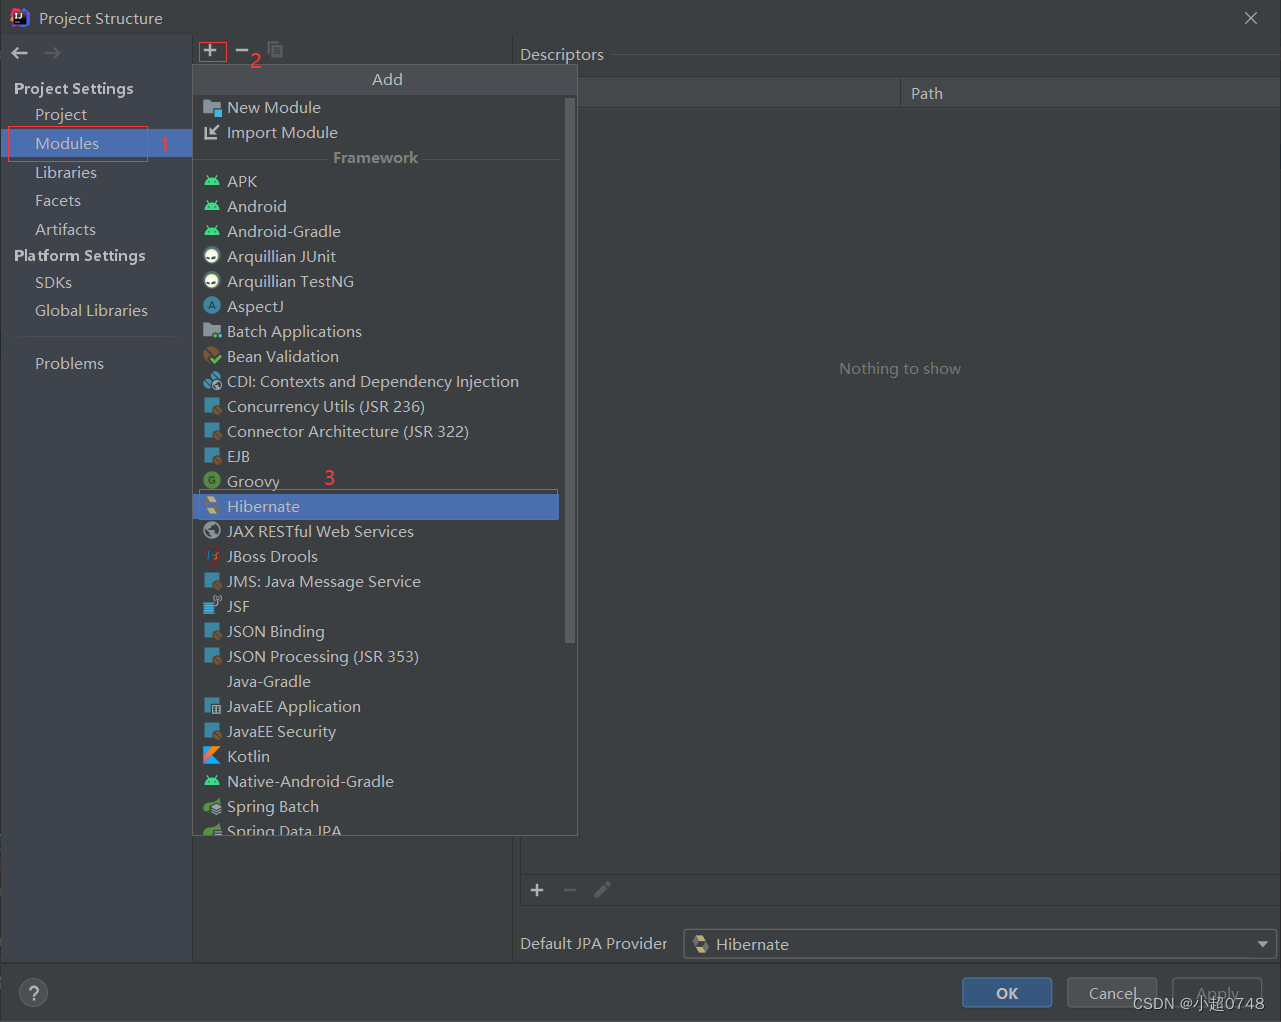Click the Kotlin framework icon

[212, 756]
